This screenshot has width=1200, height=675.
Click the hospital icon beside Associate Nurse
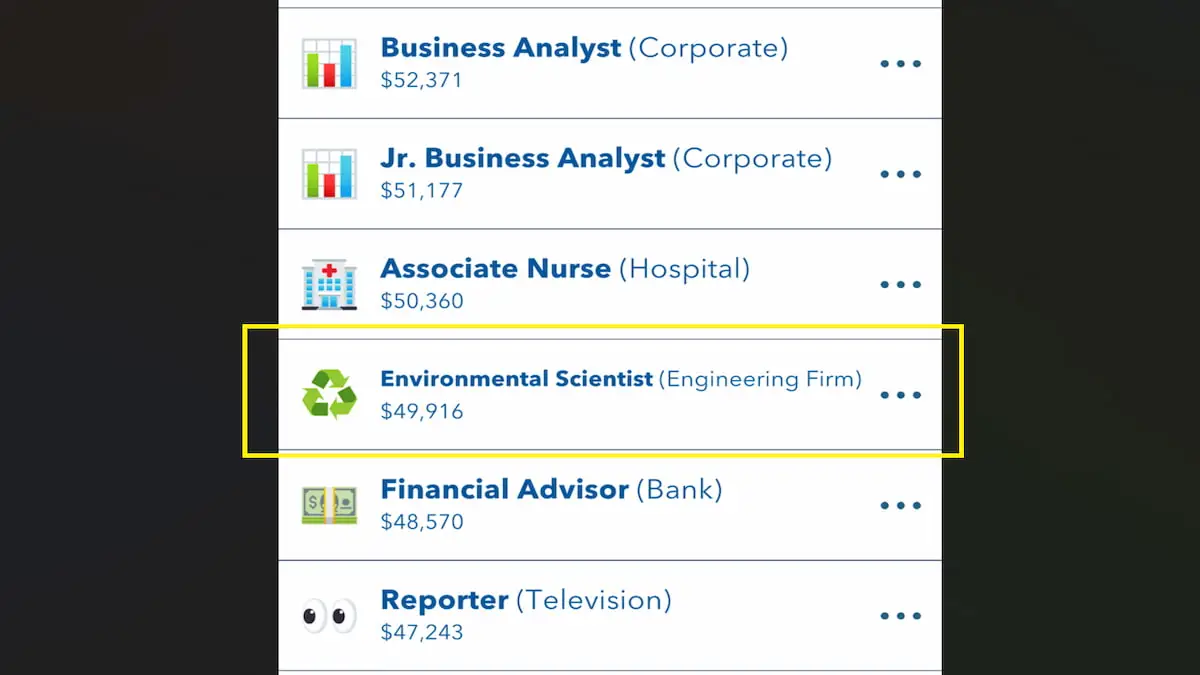pyautogui.click(x=329, y=285)
